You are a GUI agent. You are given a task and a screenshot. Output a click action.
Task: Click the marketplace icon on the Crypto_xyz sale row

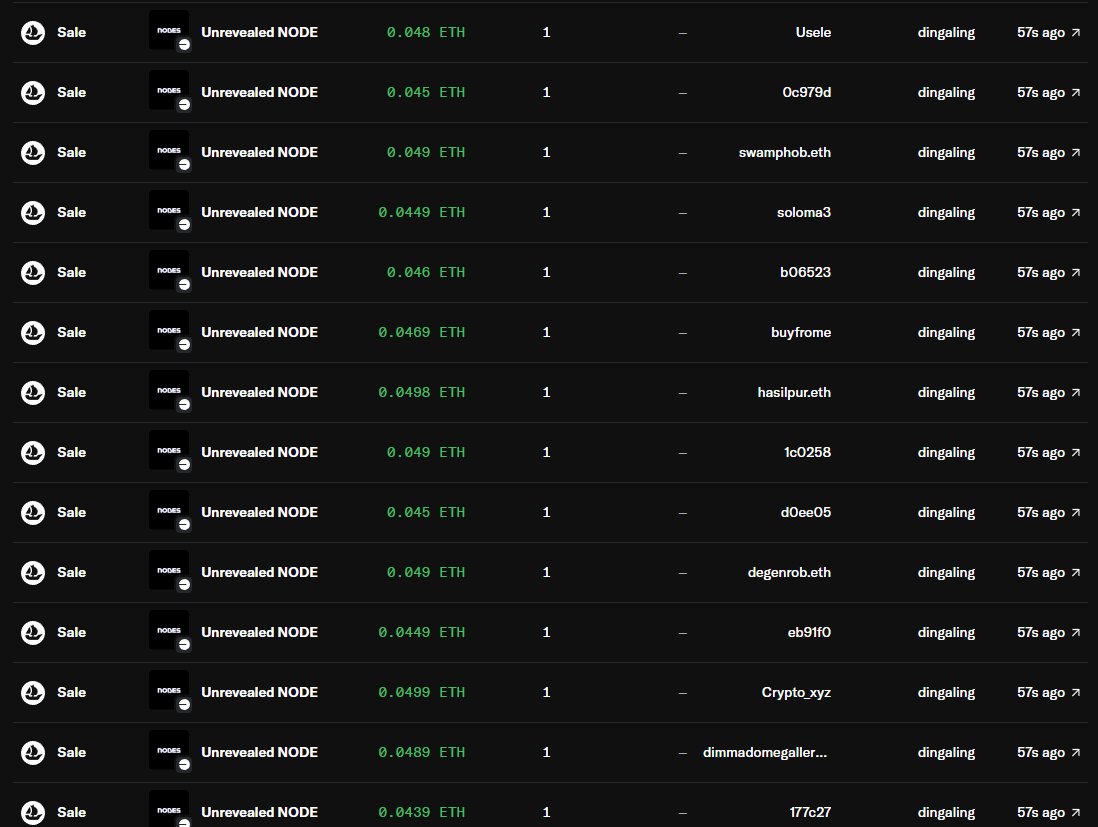[x=33, y=693]
